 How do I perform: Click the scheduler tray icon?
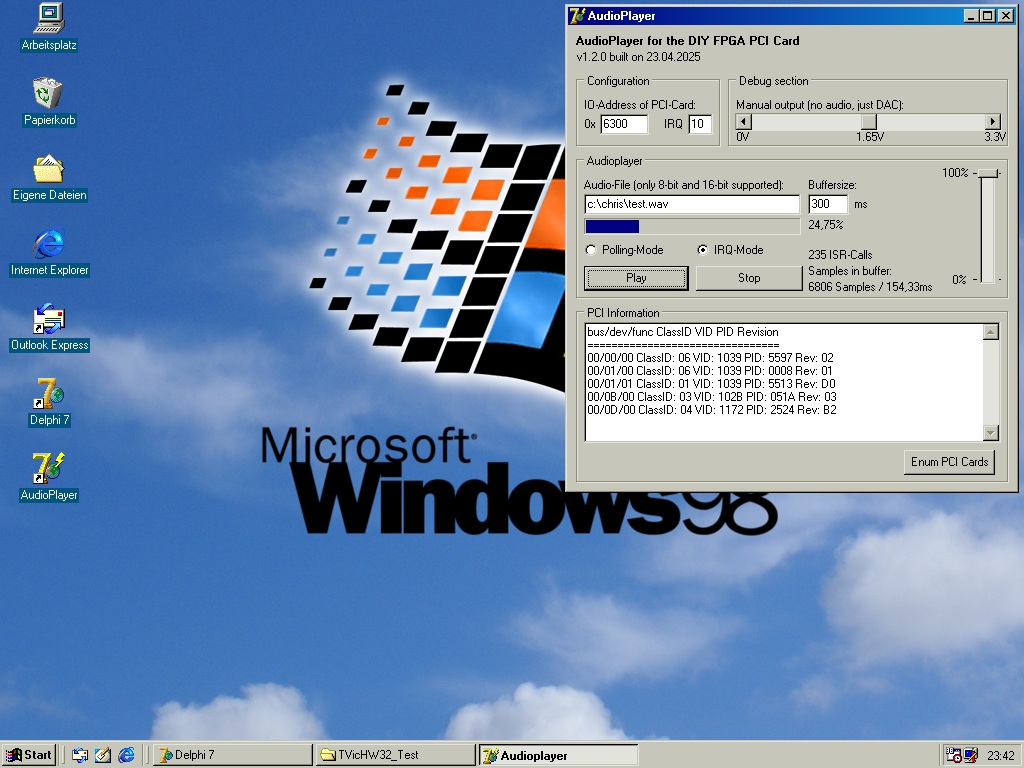953,755
